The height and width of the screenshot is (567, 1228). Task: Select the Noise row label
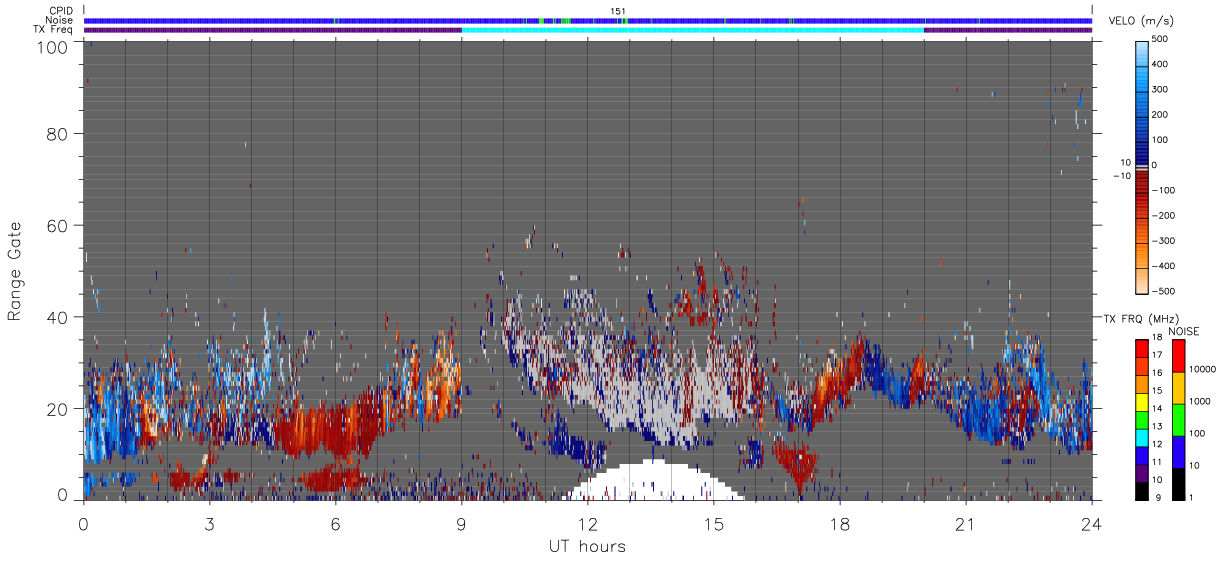coord(60,20)
